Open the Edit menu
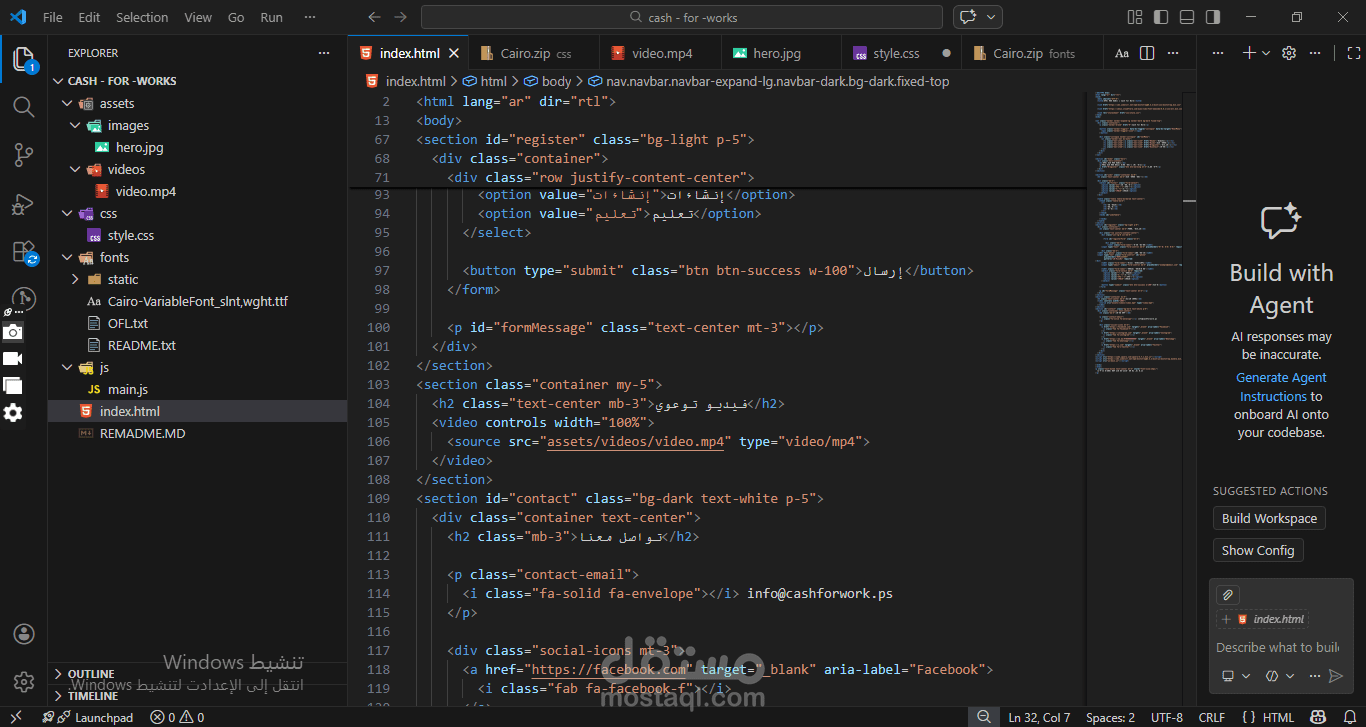1366x727 pixels. click(x=89, y=17)
